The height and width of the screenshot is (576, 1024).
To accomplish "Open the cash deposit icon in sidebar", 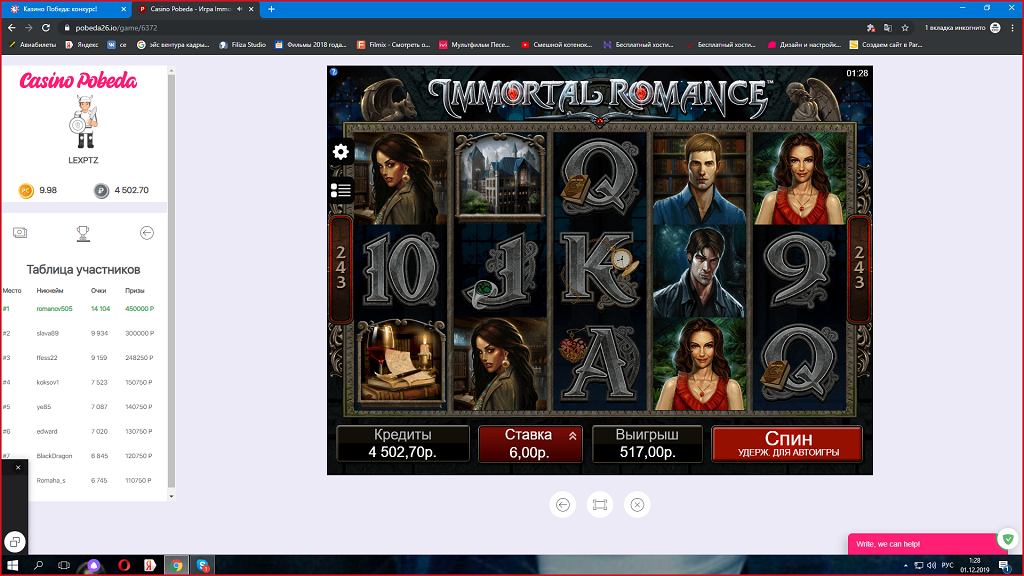I will tap(20, 232).
